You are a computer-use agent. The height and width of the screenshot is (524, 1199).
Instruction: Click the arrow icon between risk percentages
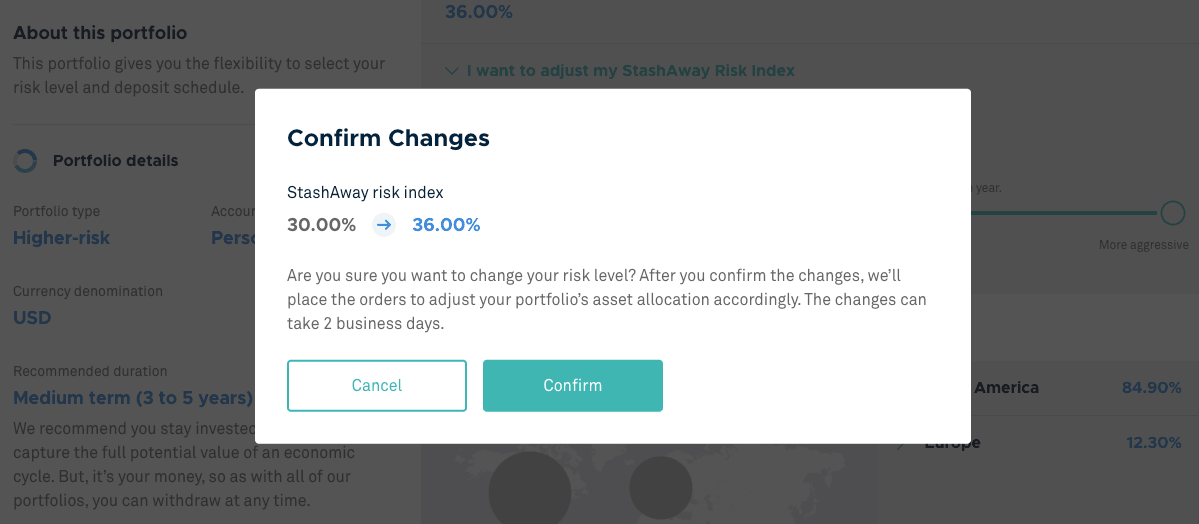tap(384, 225)
